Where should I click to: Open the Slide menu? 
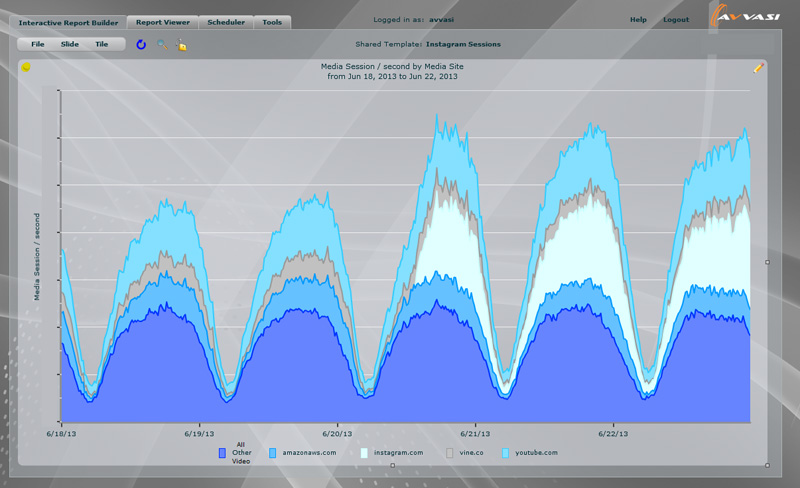70,44
